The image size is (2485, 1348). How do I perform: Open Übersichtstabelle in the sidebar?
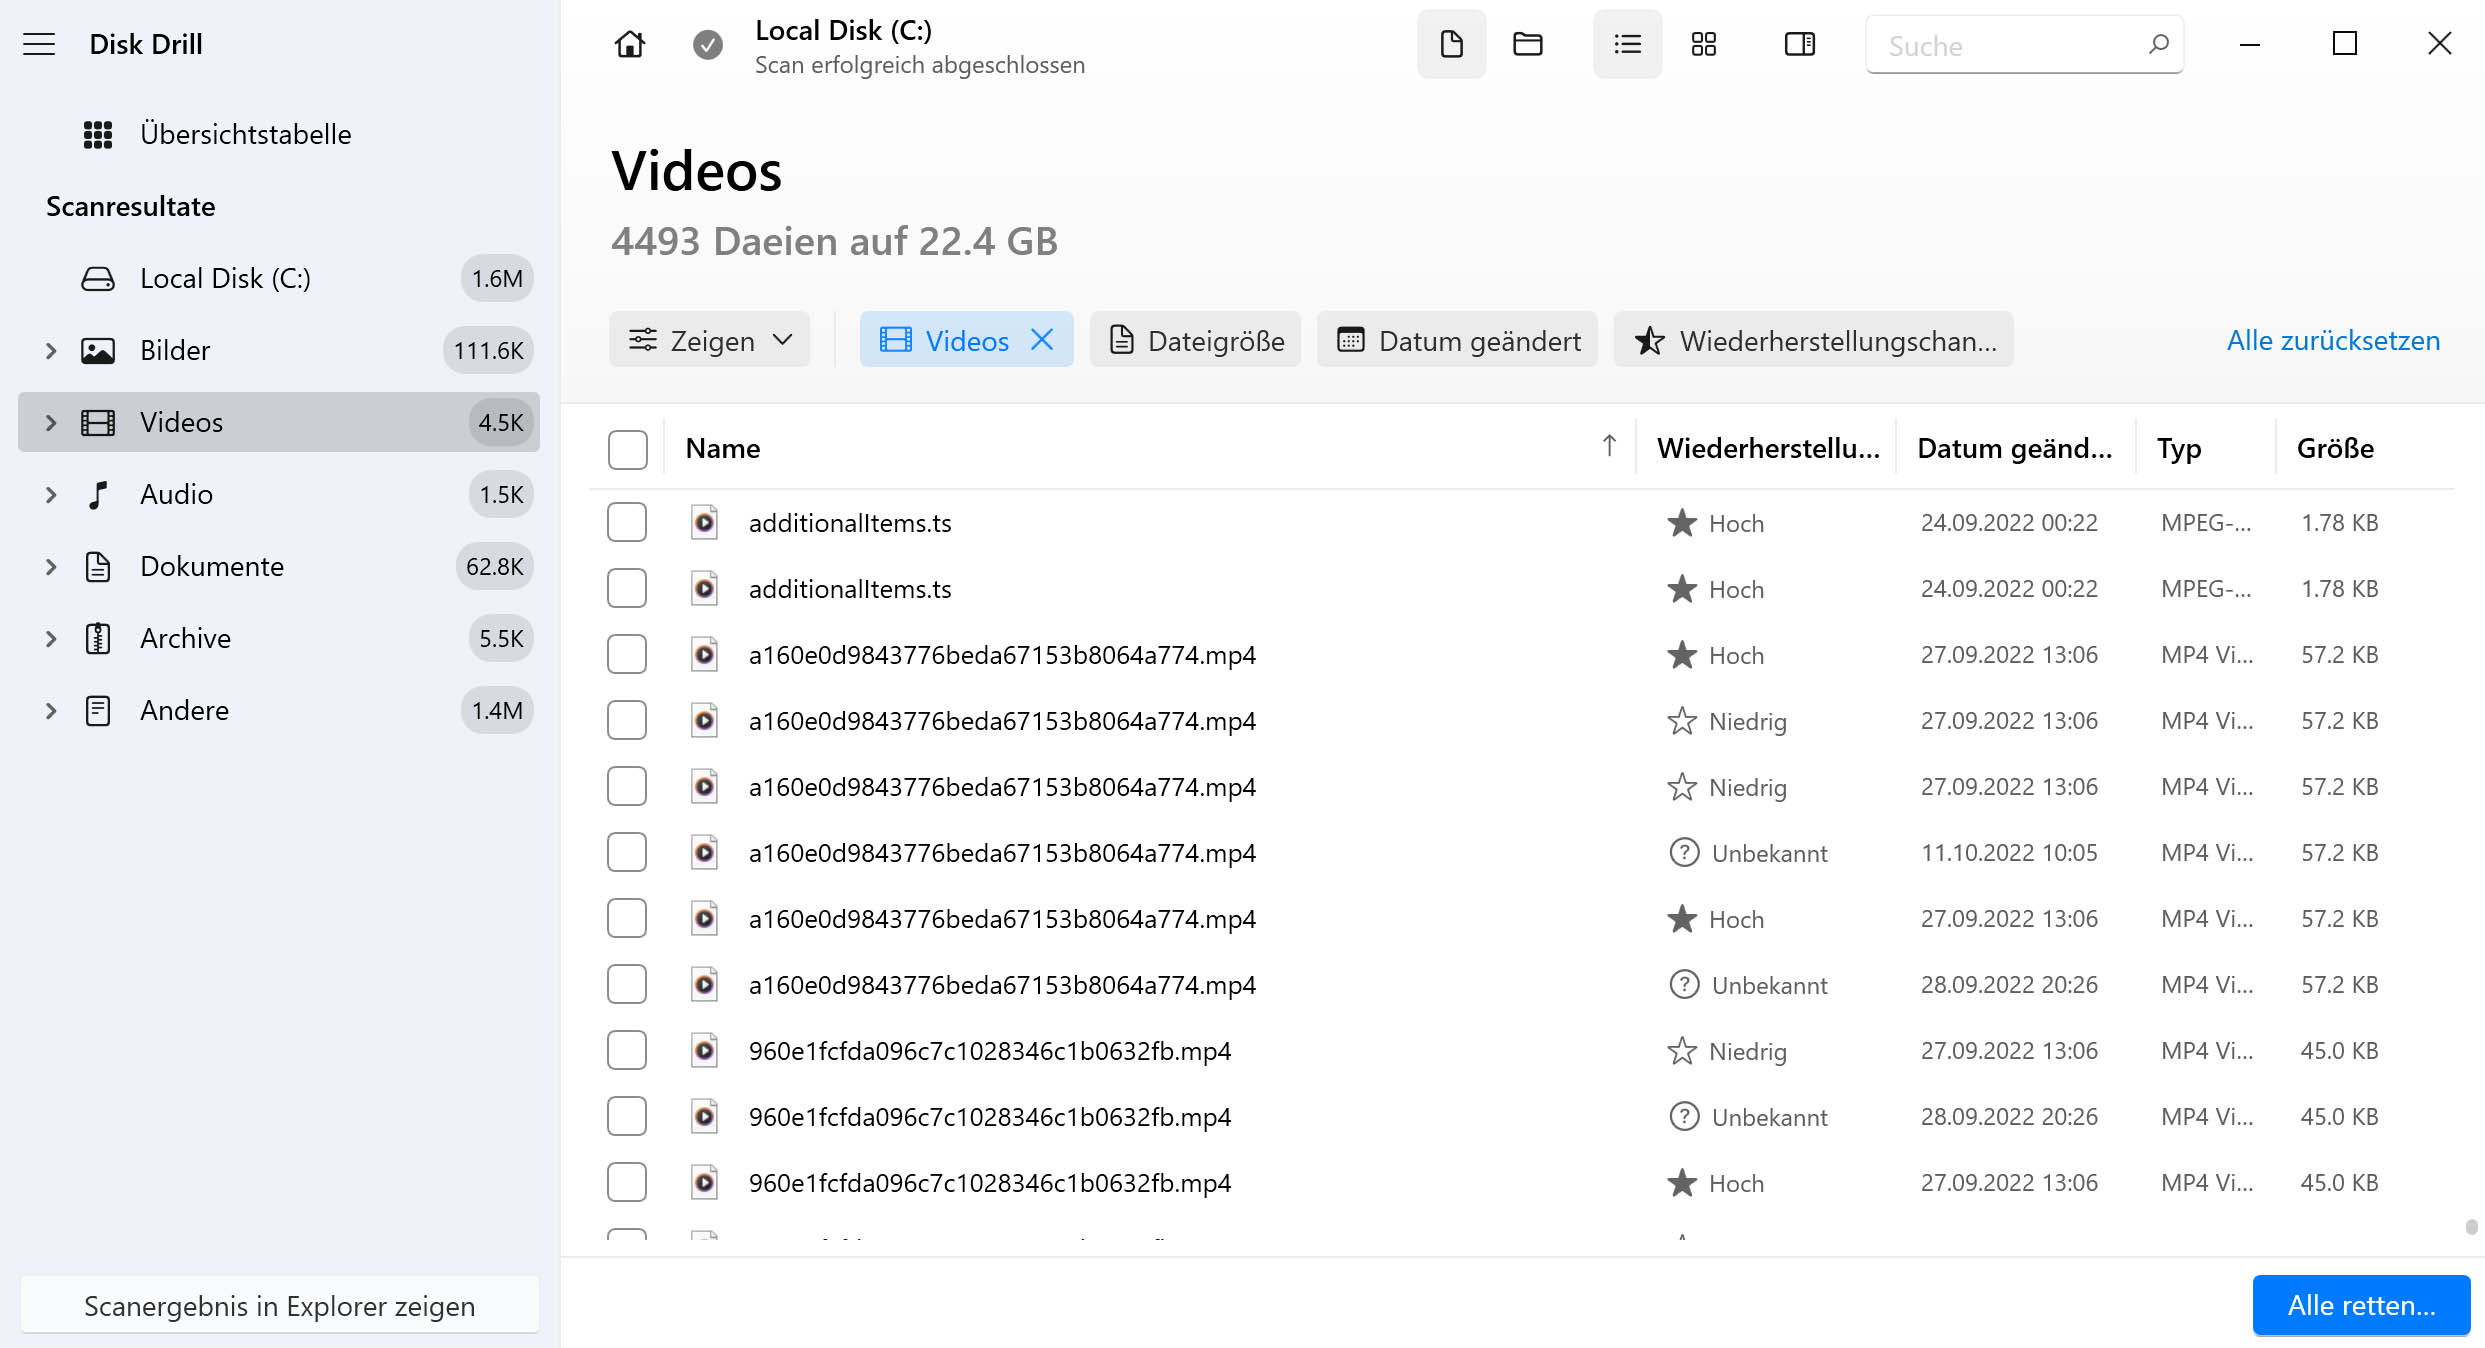tap(245, 134)
